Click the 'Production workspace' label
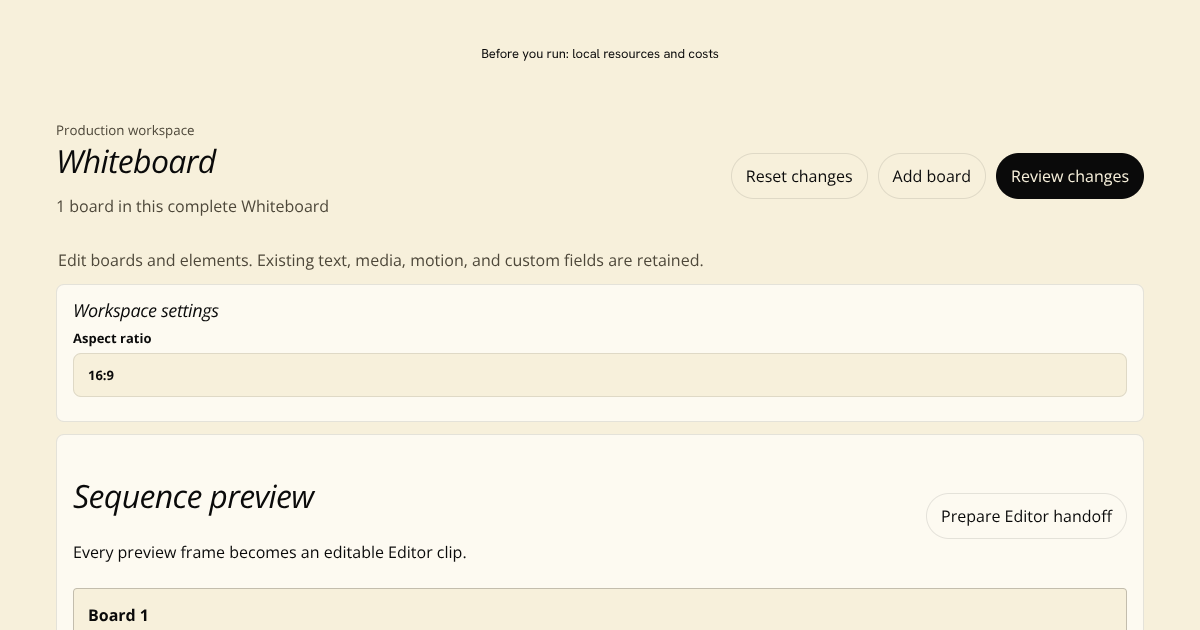Image resolution: width=1200 pixels, height=630 pixels. point(125,130)
